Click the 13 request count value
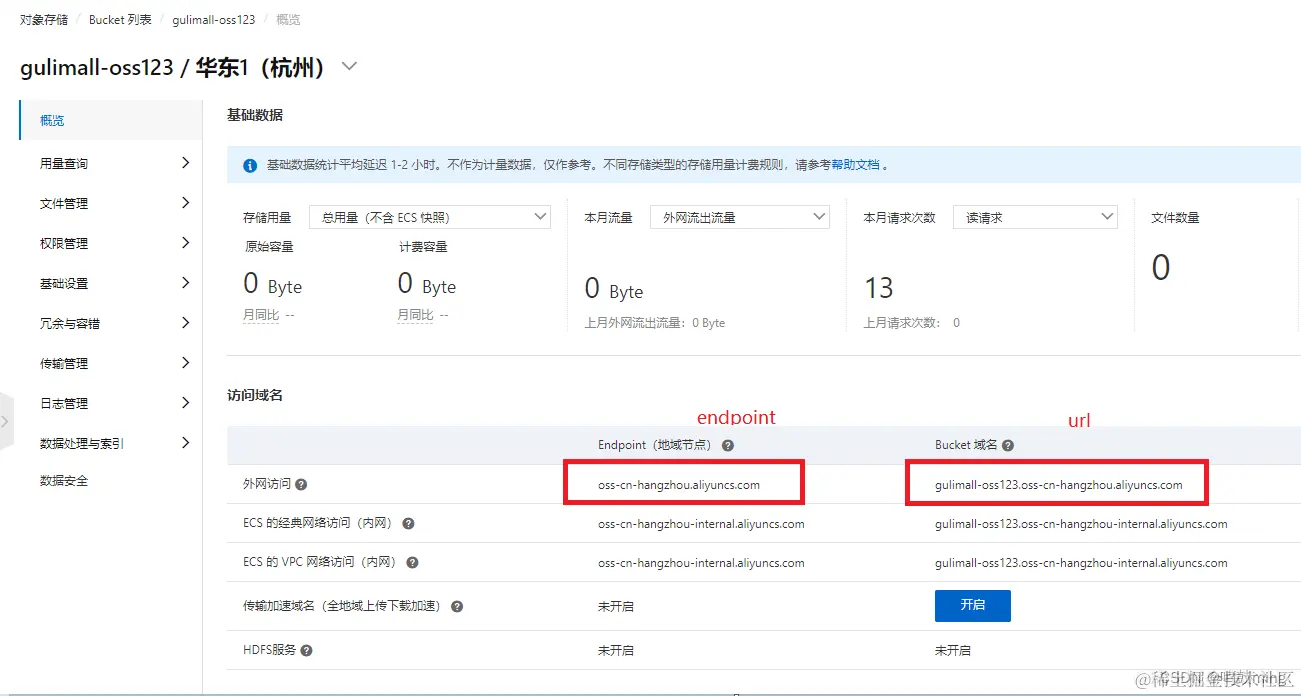 [879, 289]
